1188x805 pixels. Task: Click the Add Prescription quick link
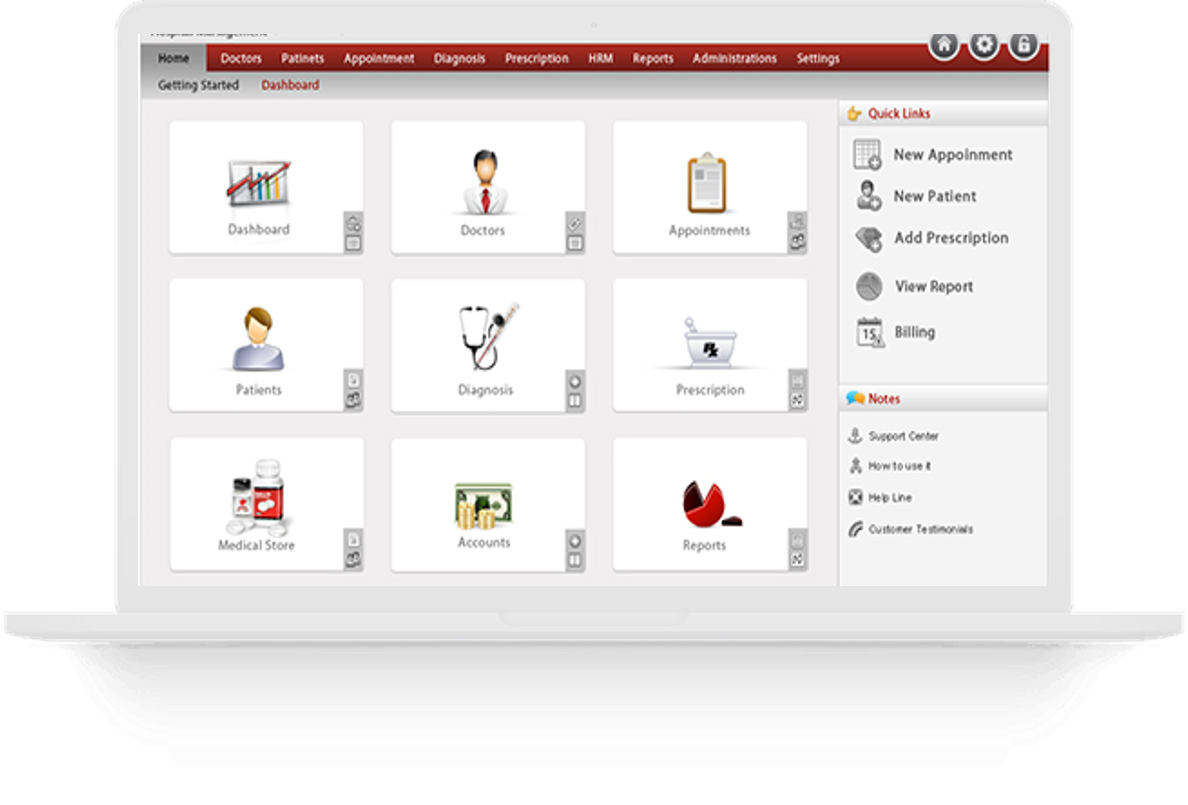point(950,238)
